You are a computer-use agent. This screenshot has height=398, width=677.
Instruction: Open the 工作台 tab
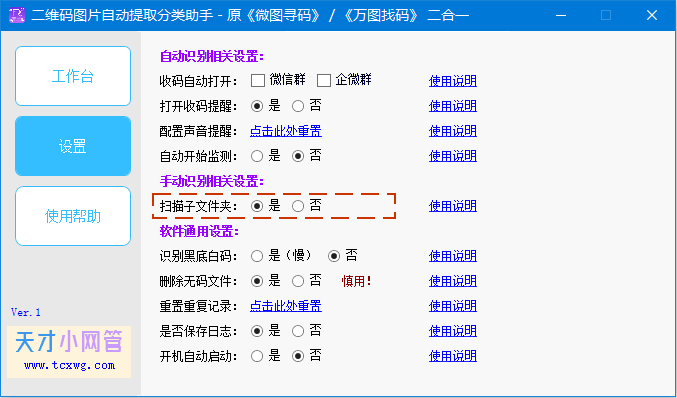73,76
